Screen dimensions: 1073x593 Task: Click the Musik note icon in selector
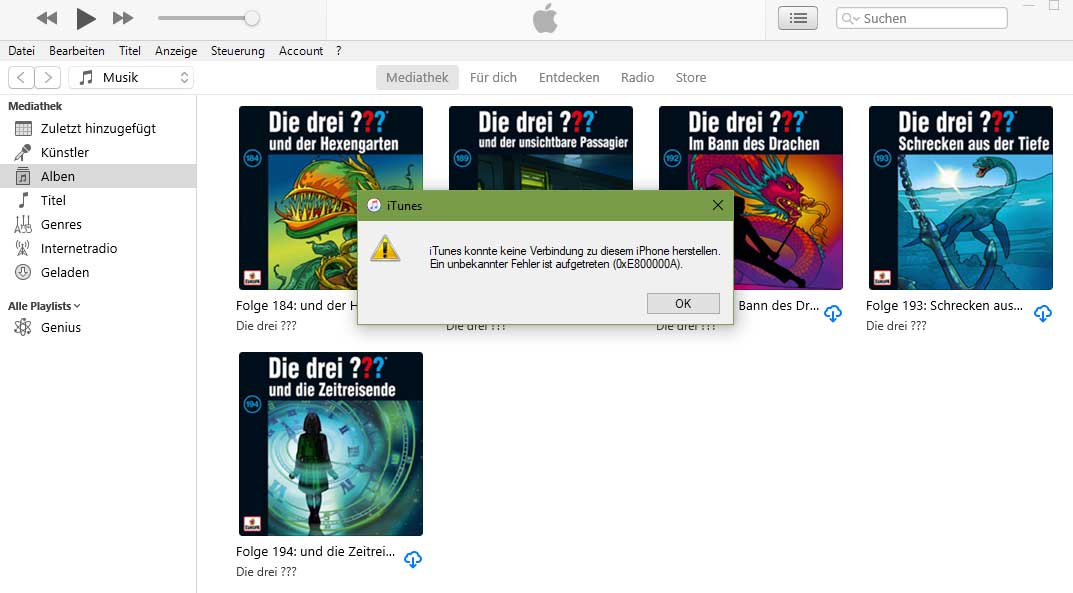(86, 77)
